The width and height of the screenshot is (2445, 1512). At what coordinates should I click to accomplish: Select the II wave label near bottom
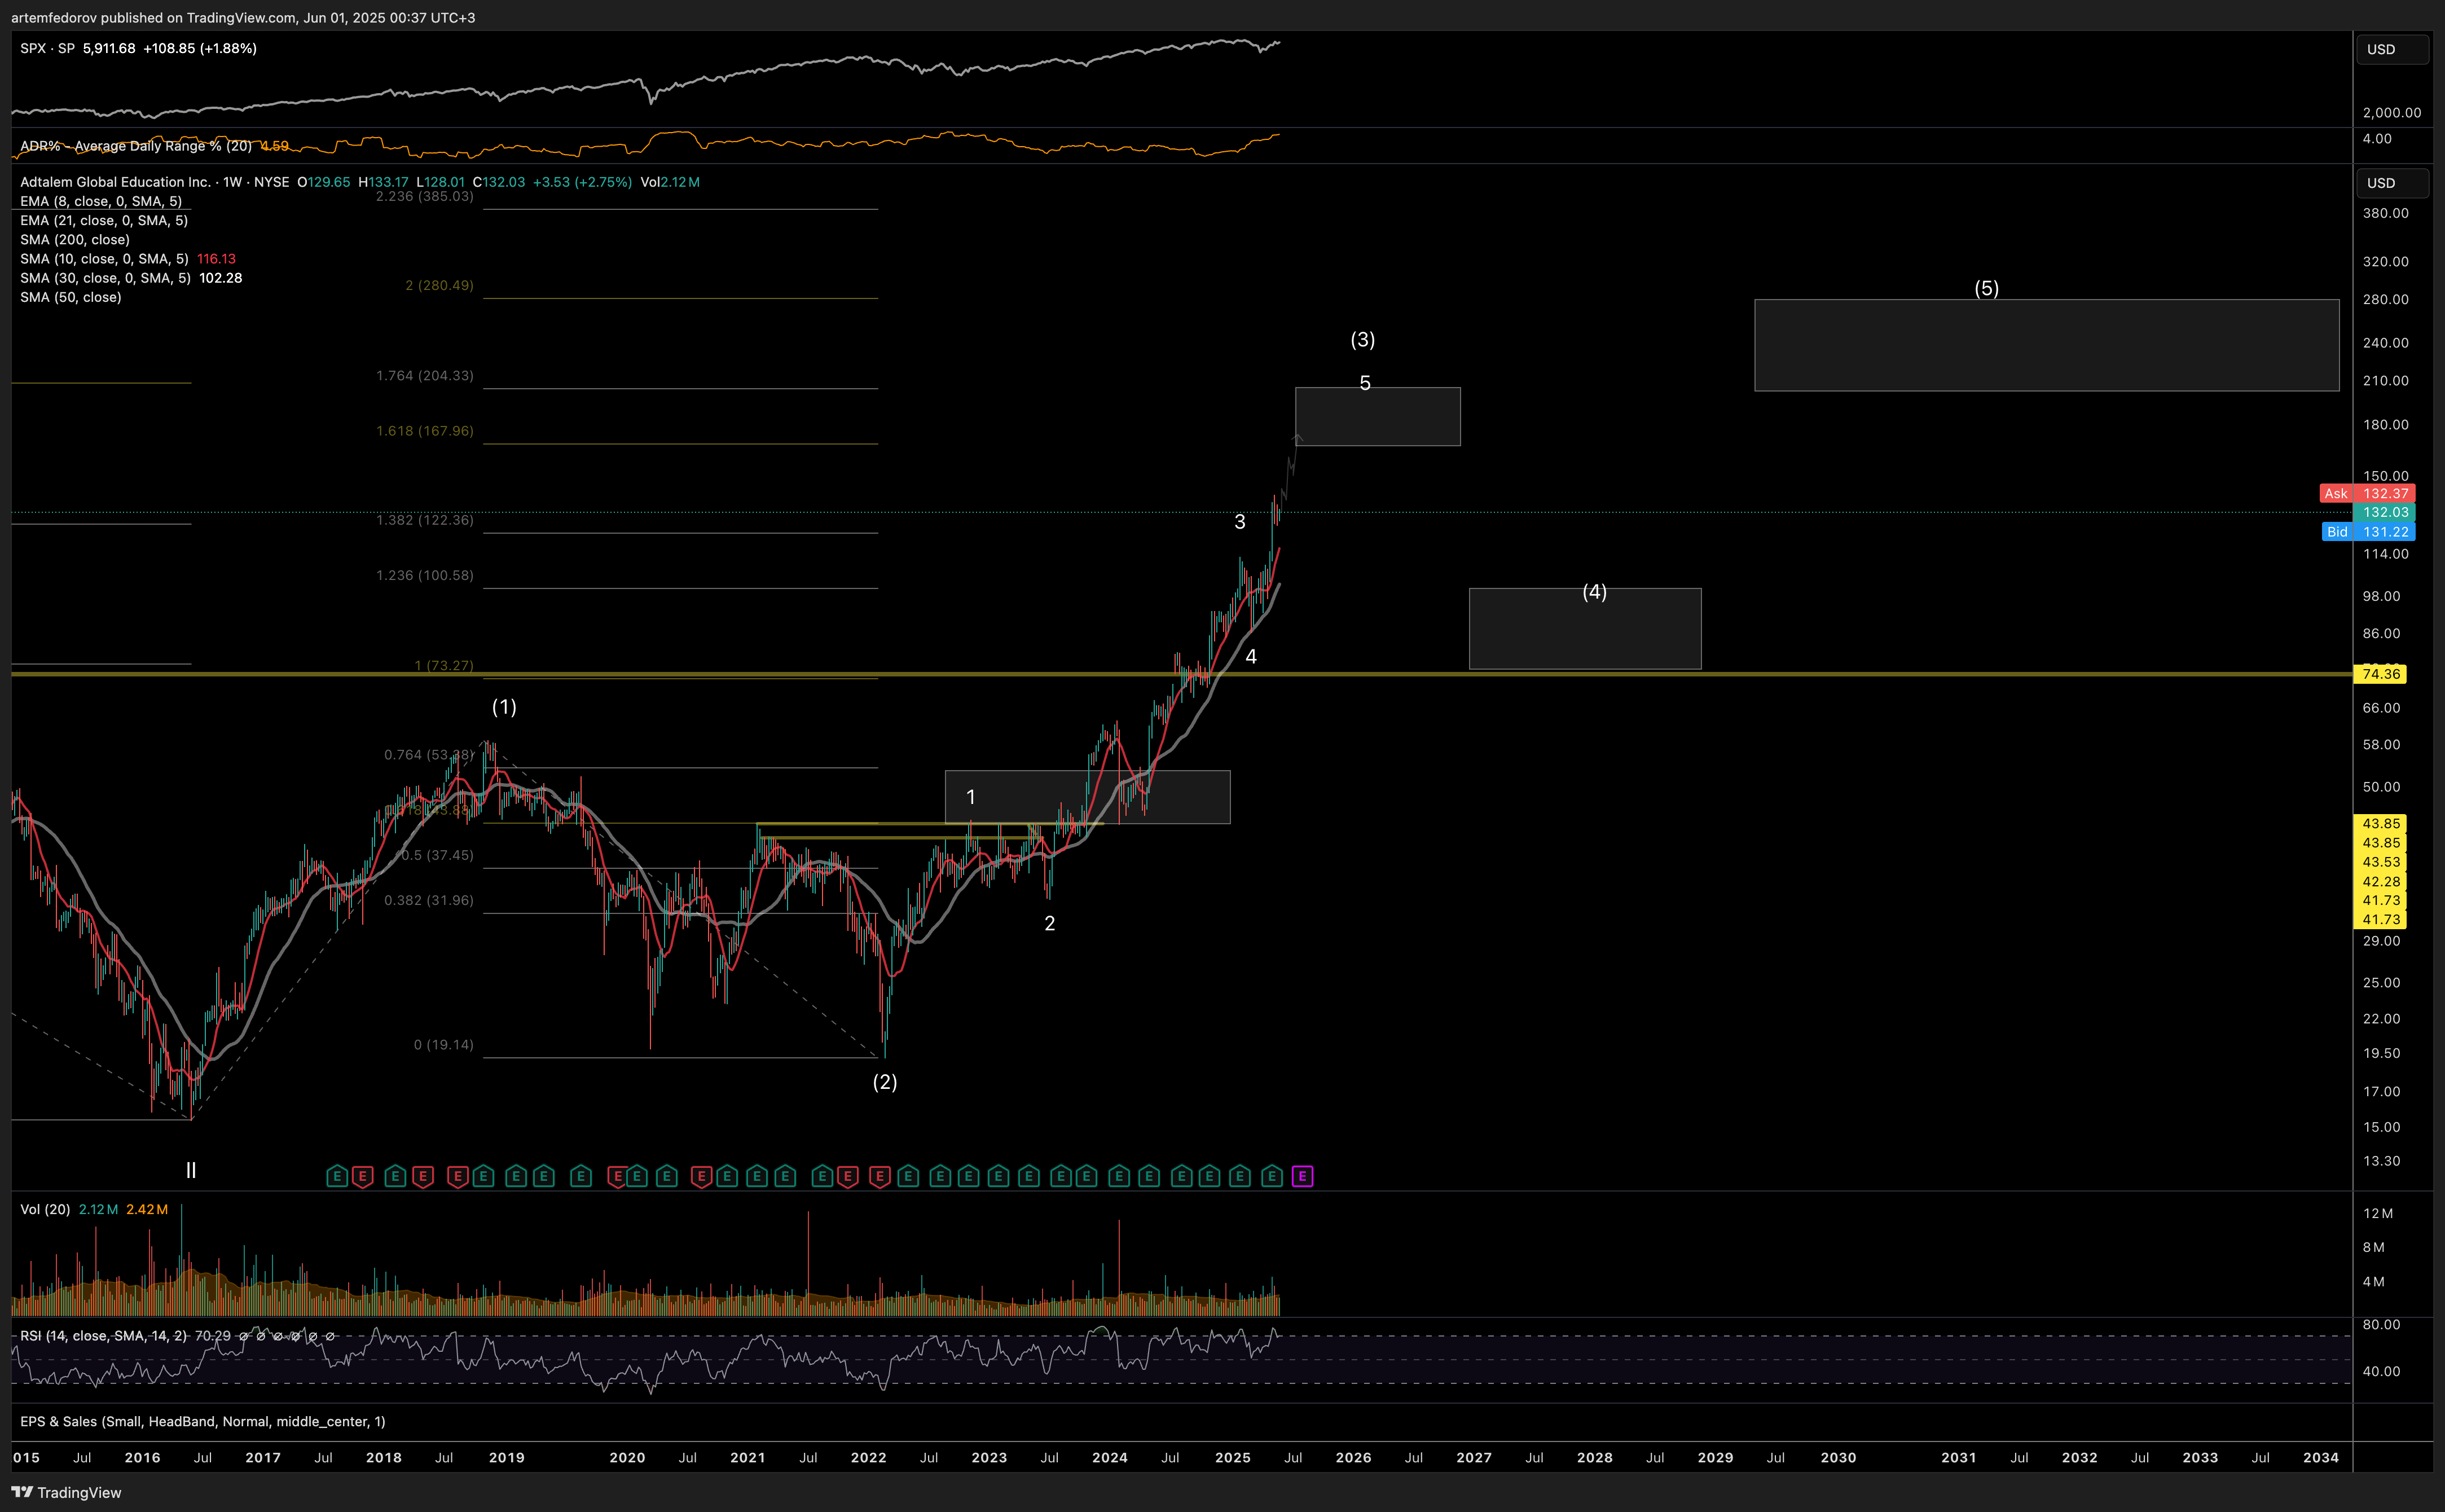[x=190, y=1170]
